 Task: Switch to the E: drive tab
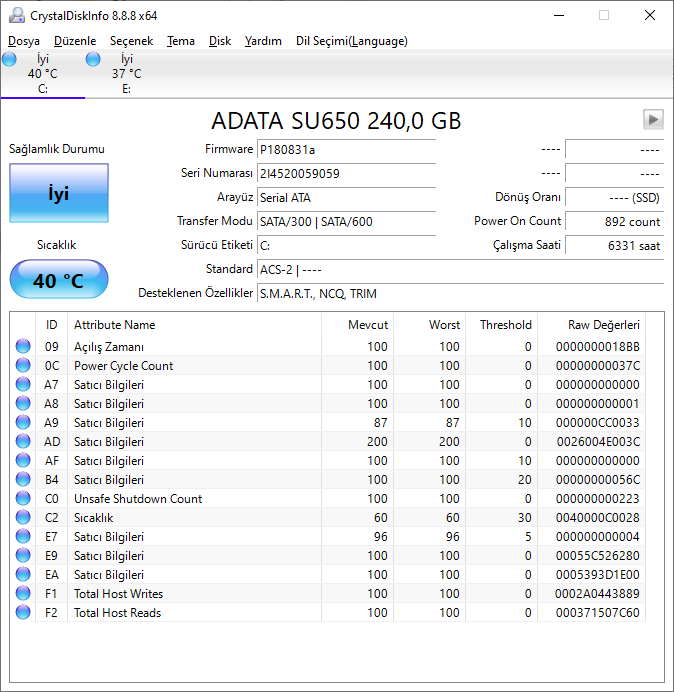[126, 74]
